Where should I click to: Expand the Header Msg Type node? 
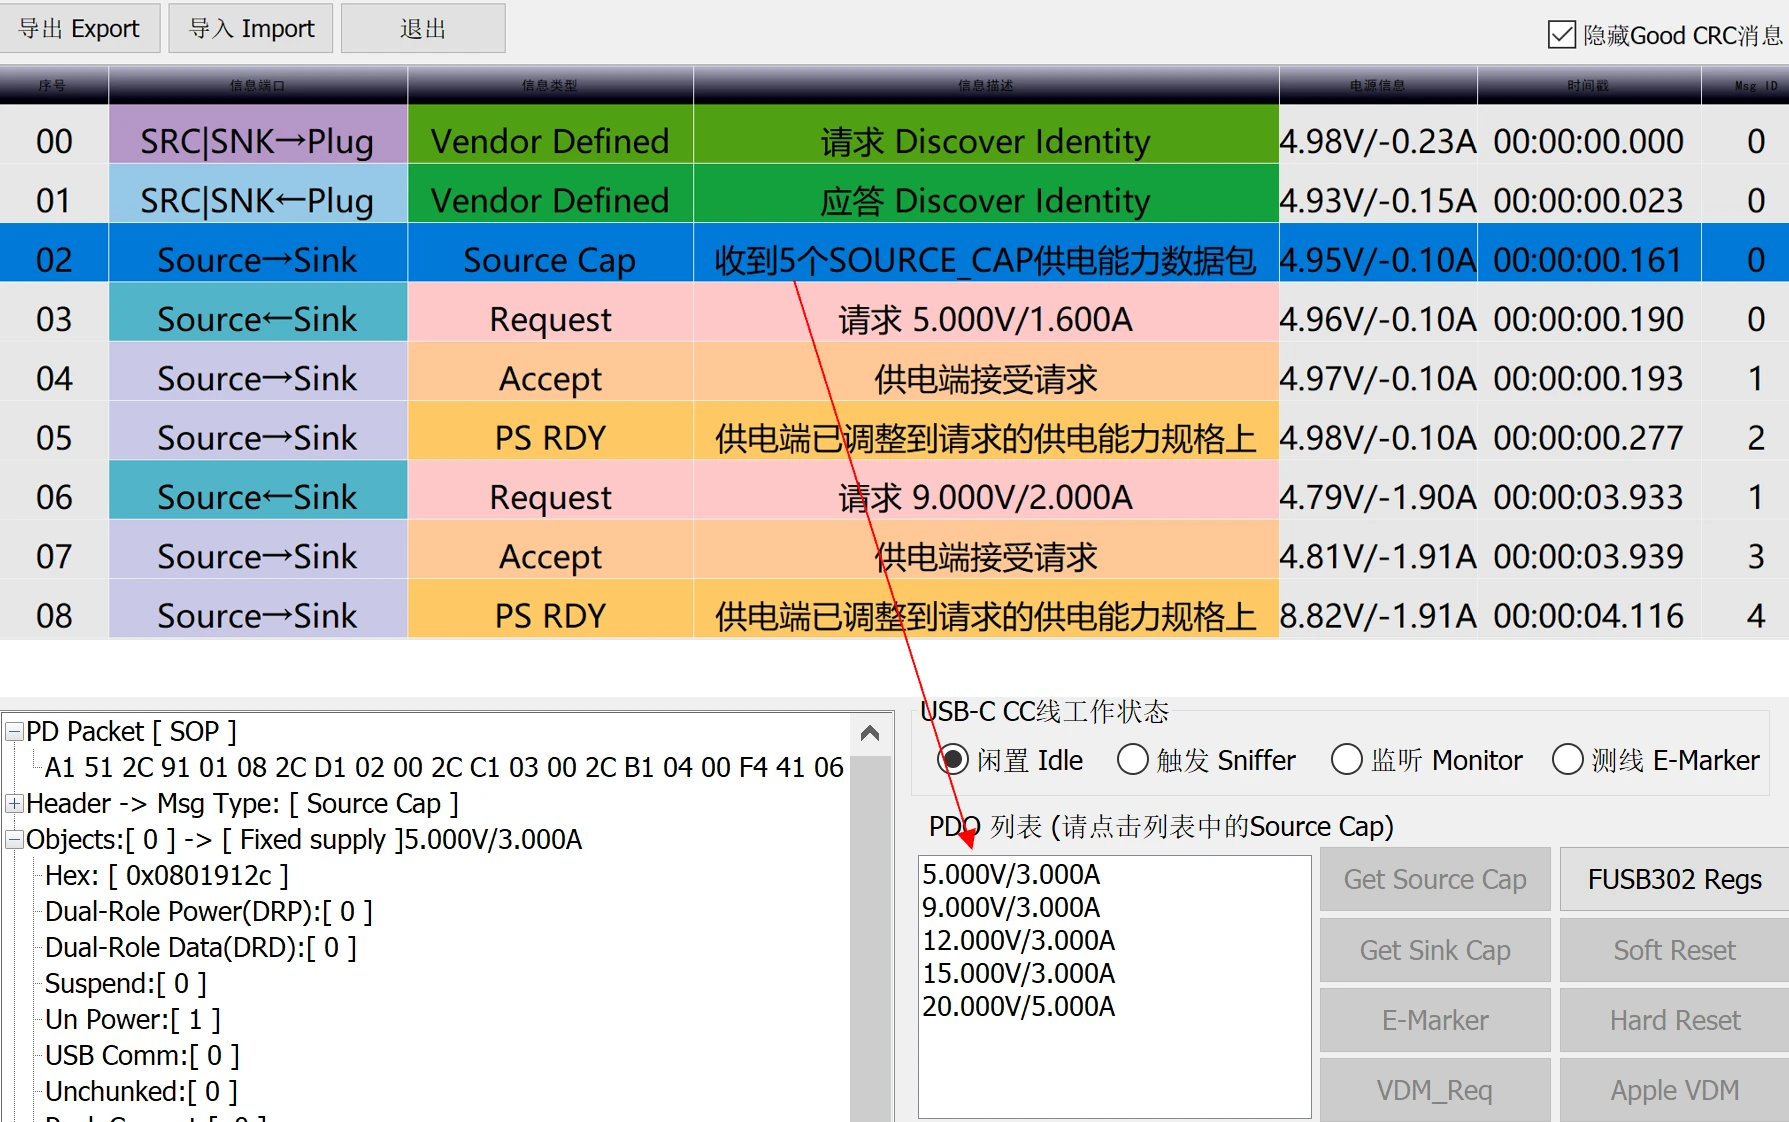14,804
